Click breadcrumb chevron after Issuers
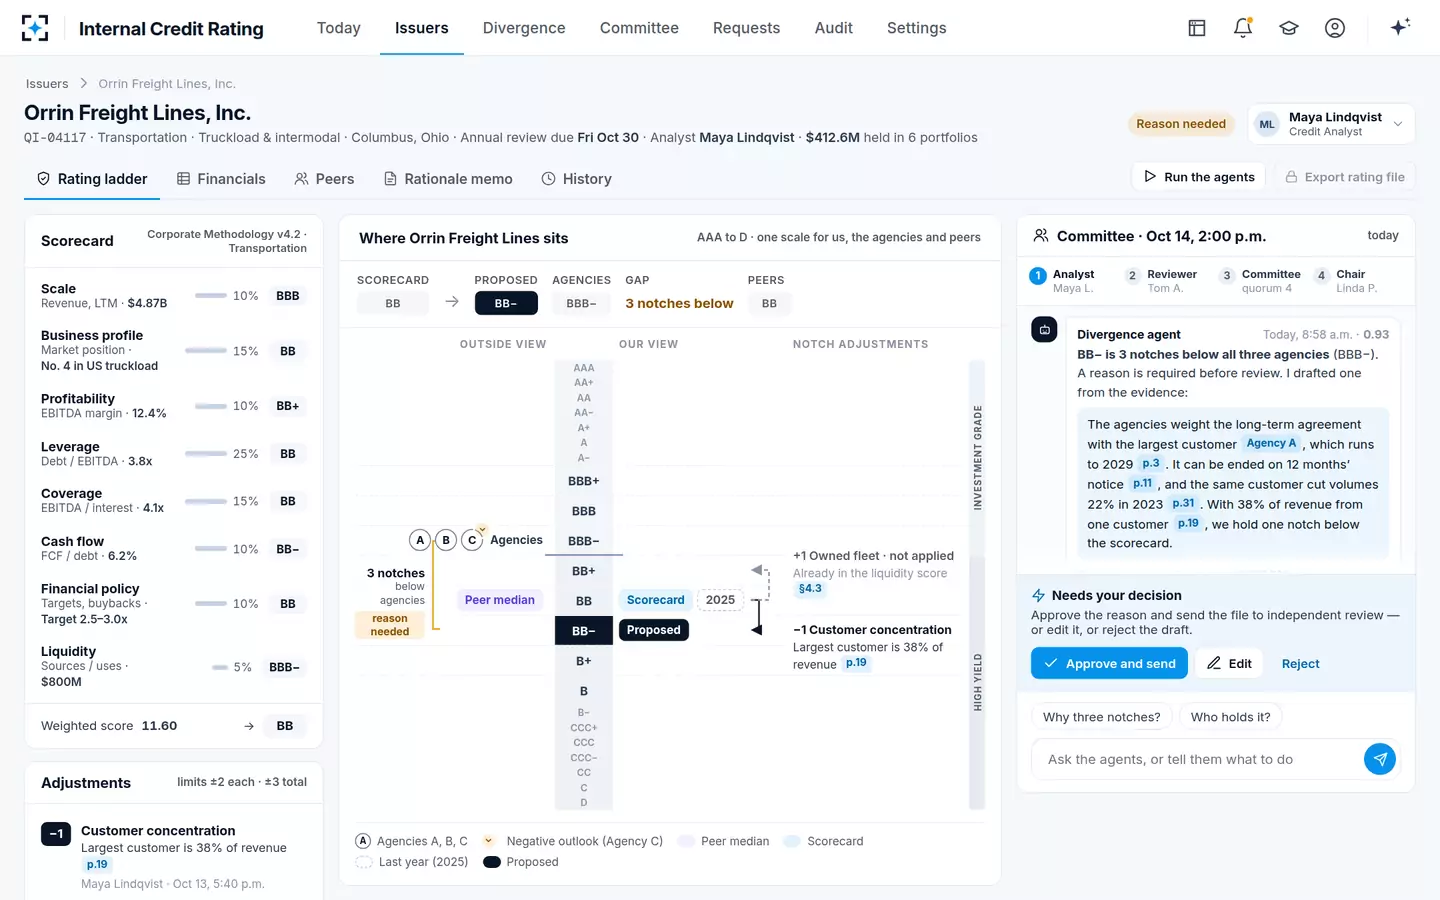The height and width of the screenshot is (900, 1440). pos(84,84)
